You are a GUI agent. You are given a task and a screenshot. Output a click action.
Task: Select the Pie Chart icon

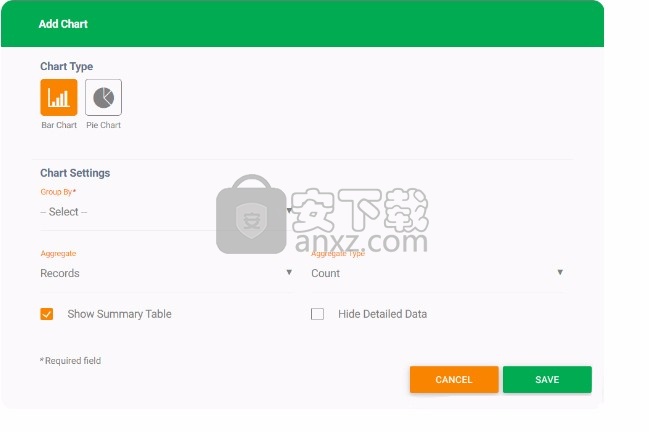(103, 98)
